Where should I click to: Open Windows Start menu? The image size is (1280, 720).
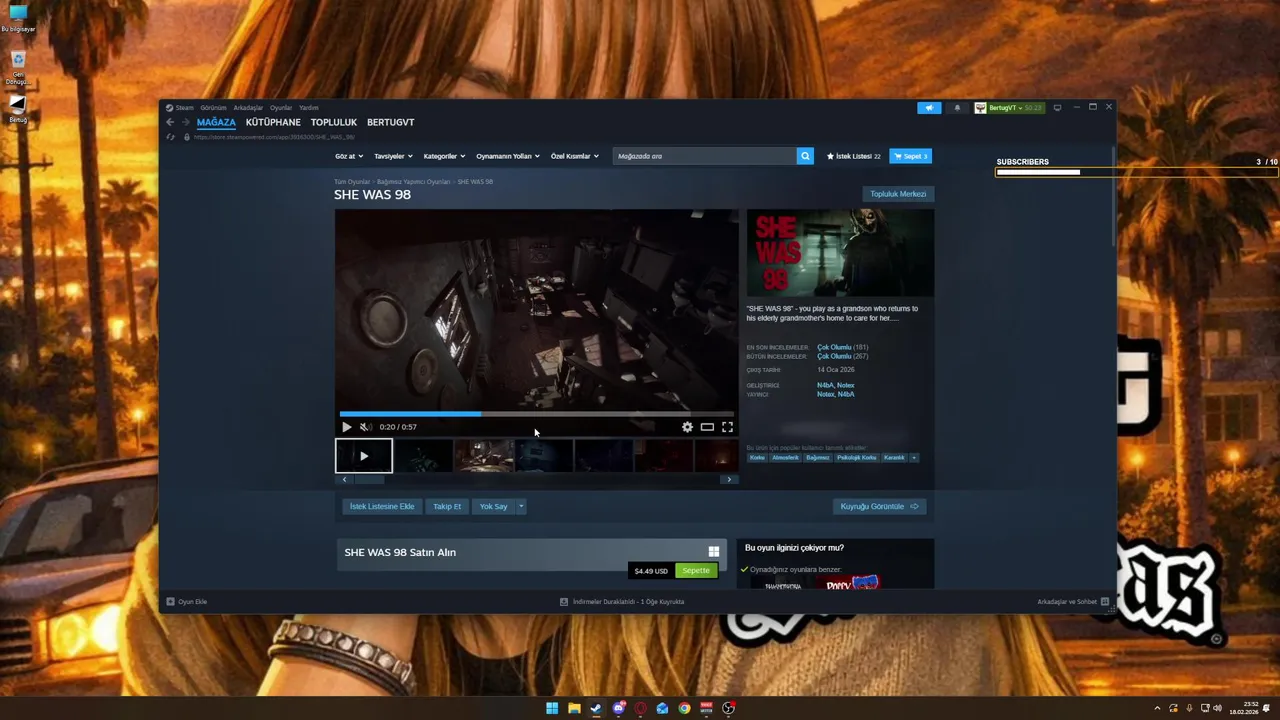(x=552, y=708)
